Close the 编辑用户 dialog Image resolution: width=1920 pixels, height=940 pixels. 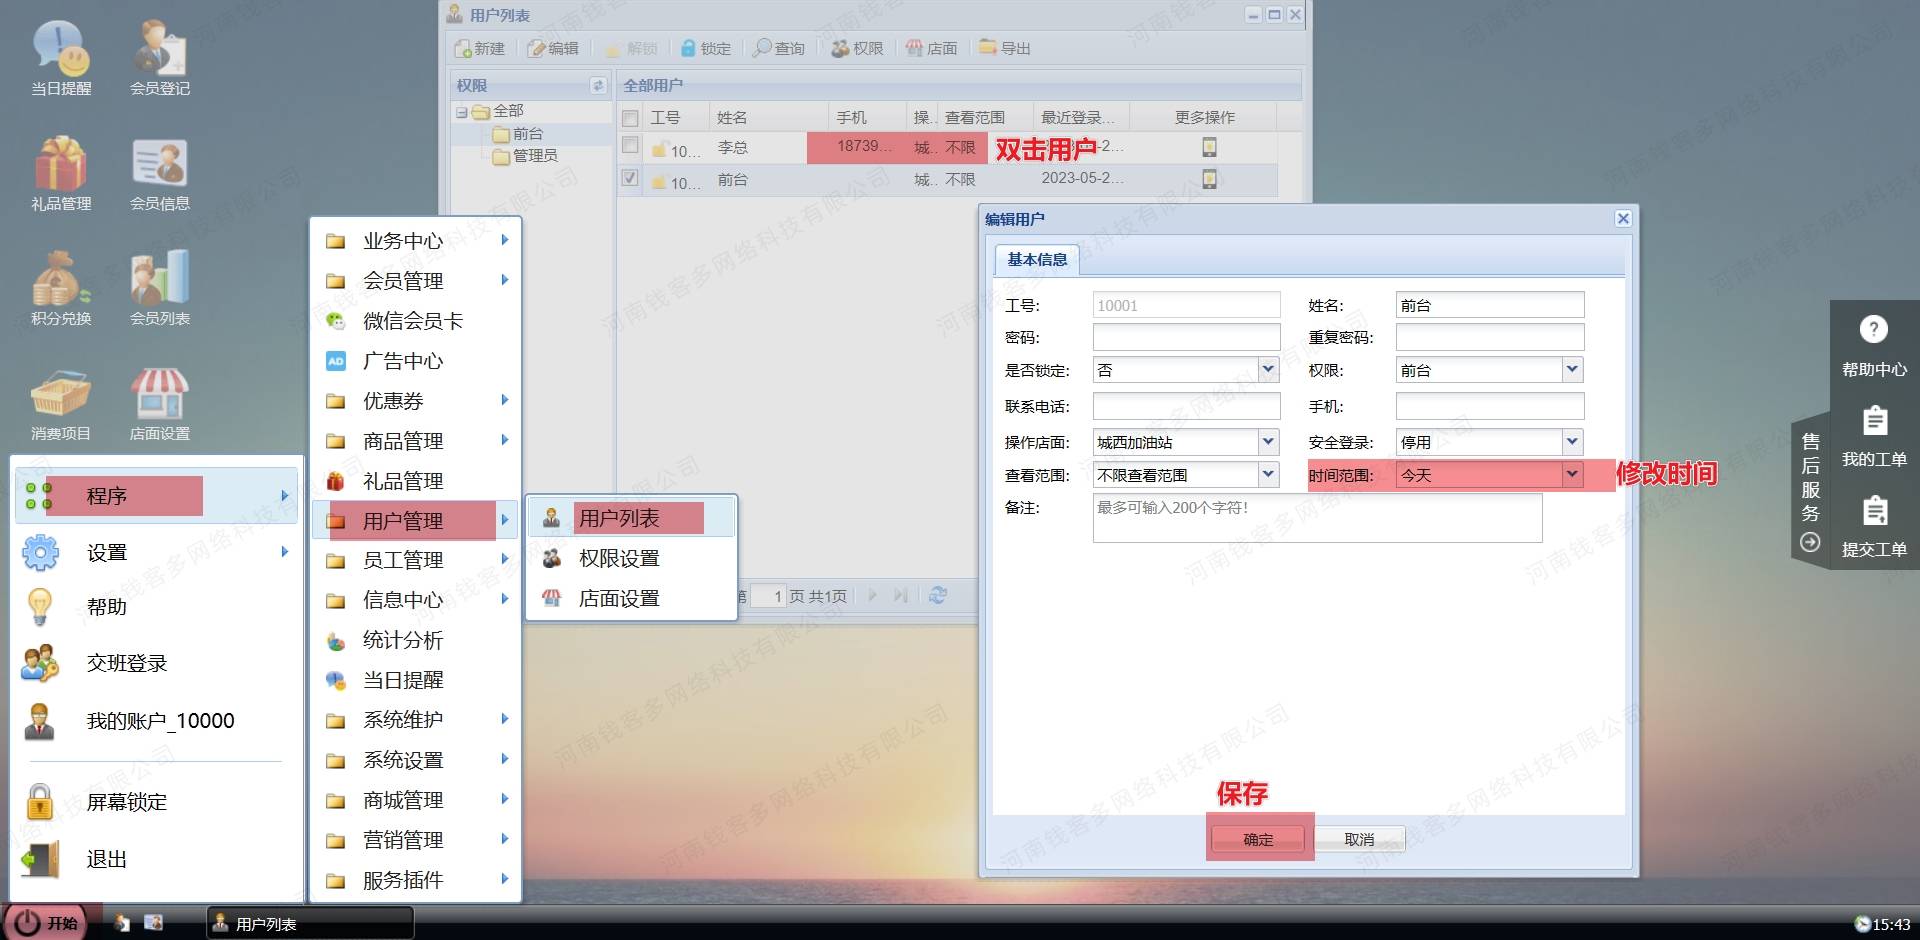coord(1623,218)
